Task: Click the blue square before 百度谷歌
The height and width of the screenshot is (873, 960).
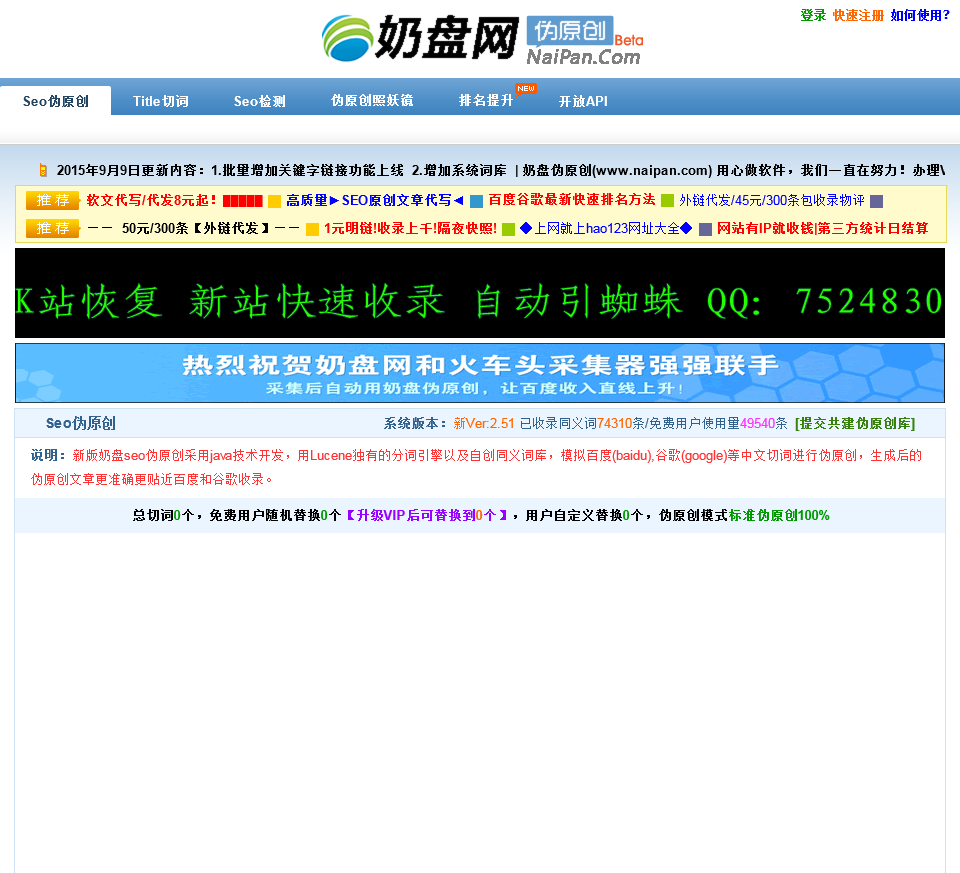Action: 476,201
